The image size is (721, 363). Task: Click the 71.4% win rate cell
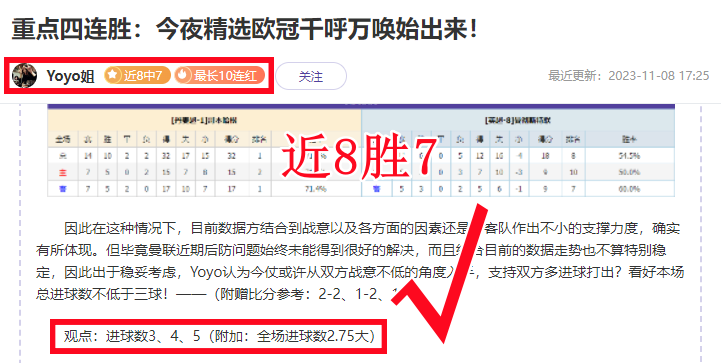tap(316, 189)
